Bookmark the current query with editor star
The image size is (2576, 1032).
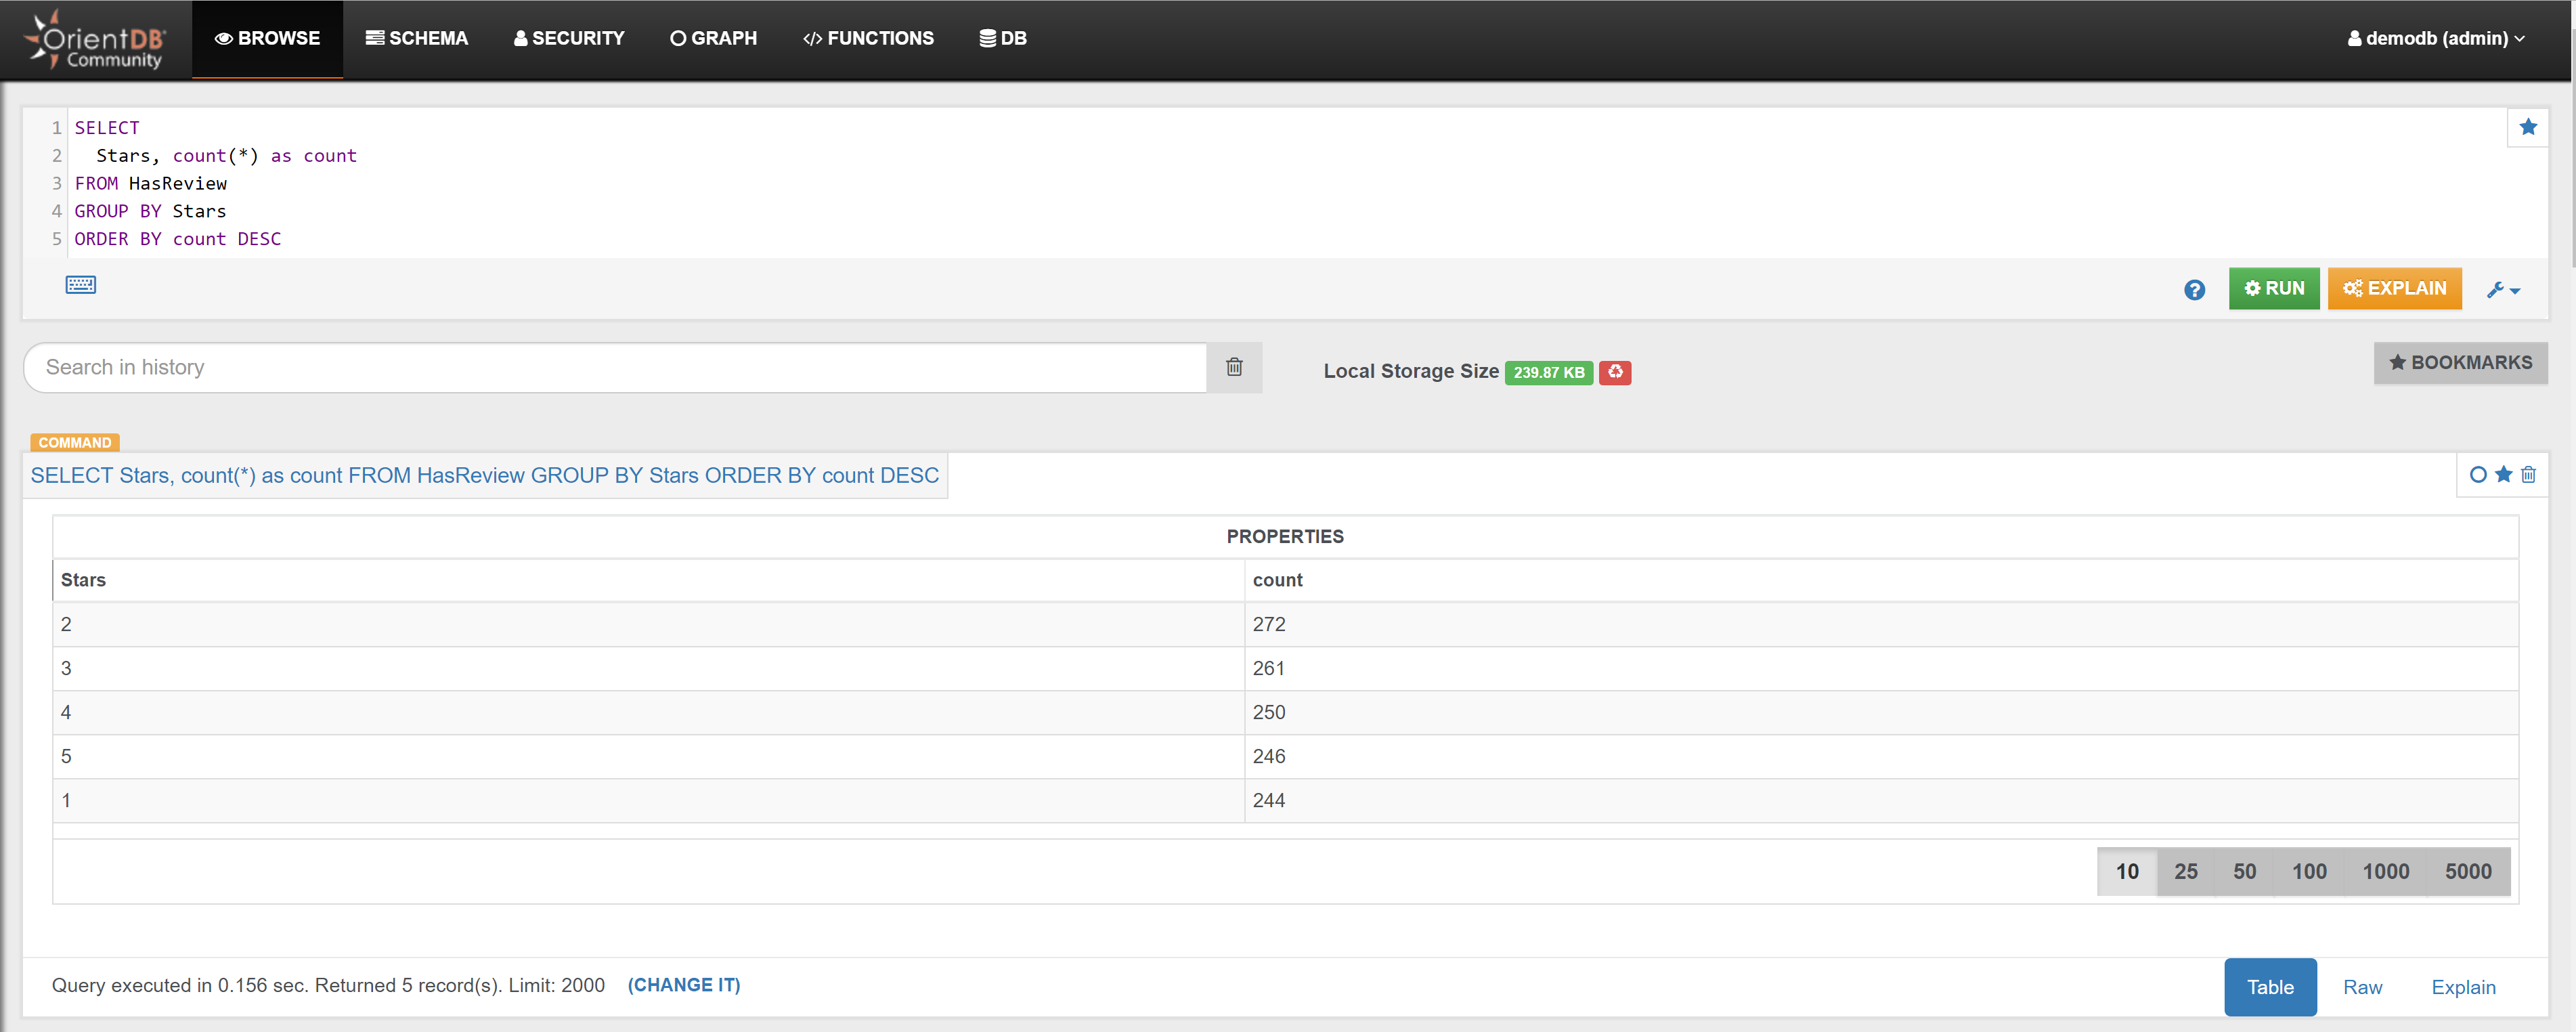pos(2528,127)
